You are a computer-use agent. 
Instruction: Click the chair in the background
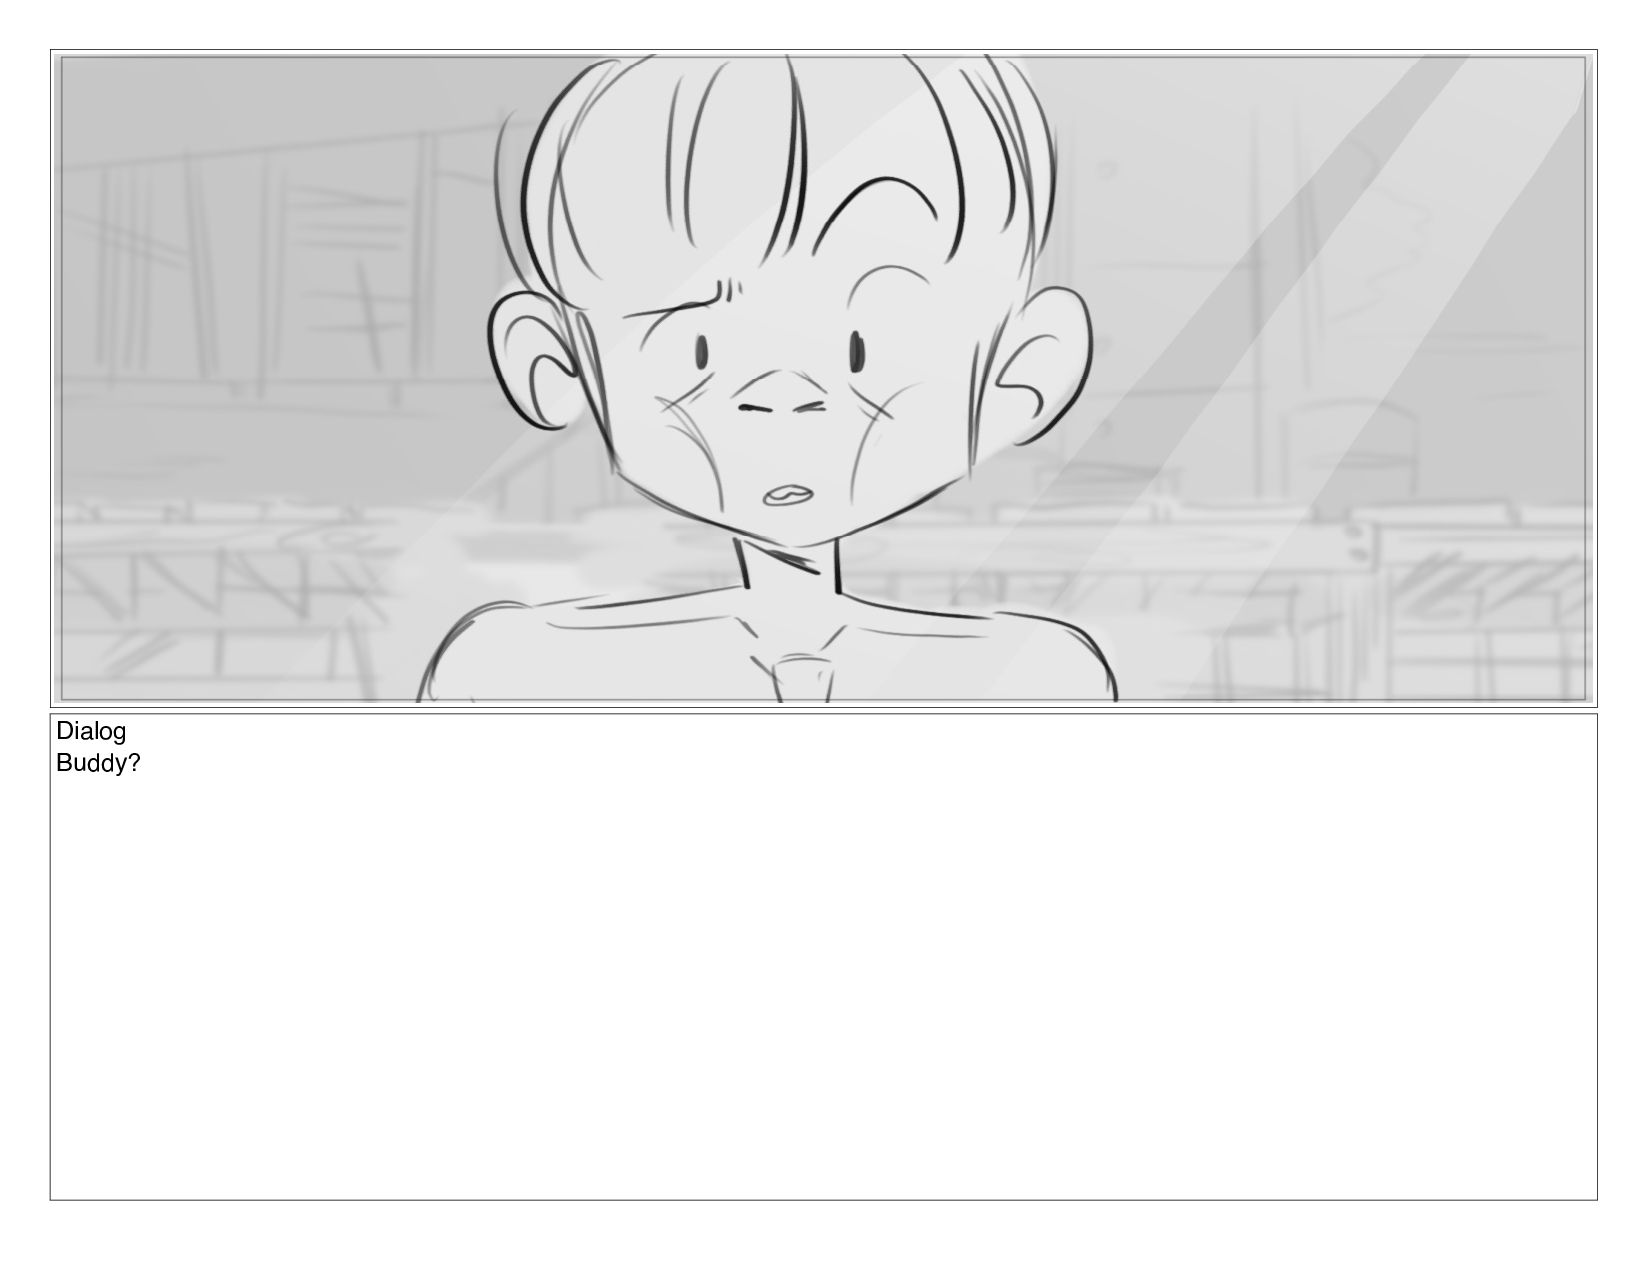[1350, 450]
